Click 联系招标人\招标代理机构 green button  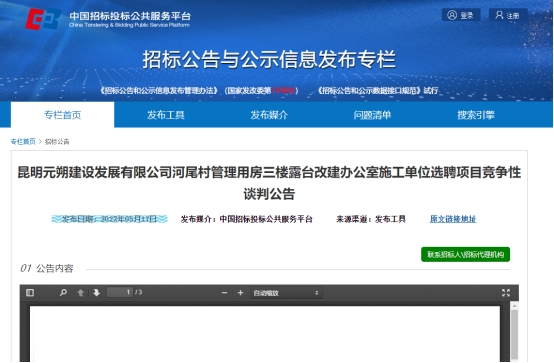click(465, 254)
